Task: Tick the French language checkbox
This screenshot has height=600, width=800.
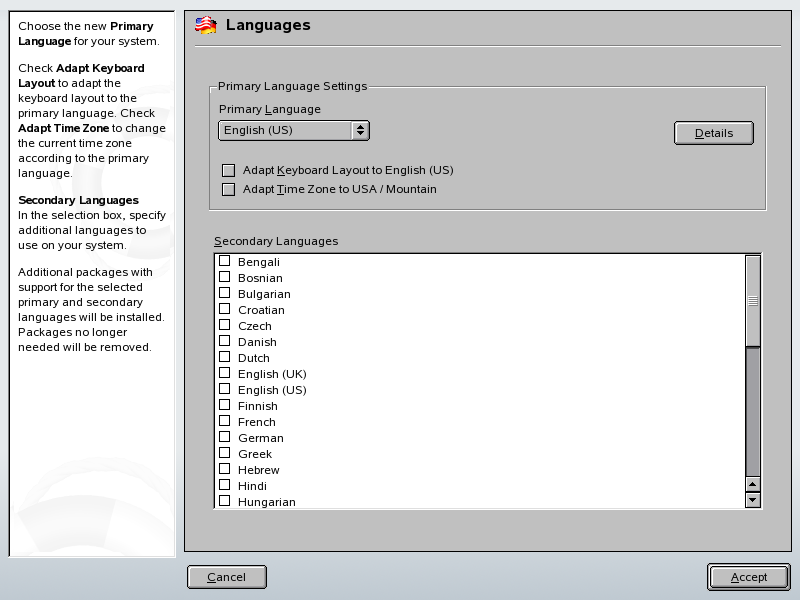Action: tap(225, 421)
